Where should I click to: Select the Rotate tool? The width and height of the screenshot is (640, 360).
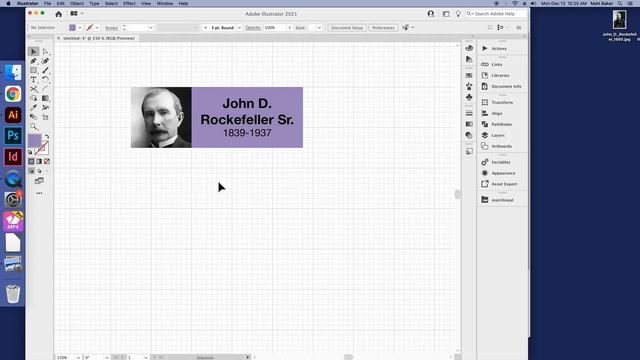click(x=45, y=80)
